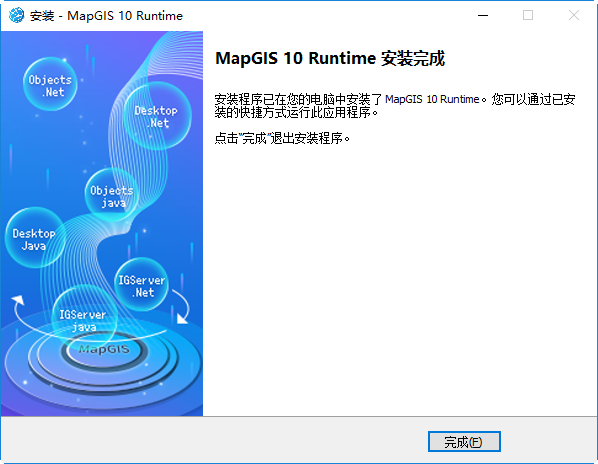Click the MapGIS globe icon in title bar
Viewport: 598px width, 464px height.
16,15
